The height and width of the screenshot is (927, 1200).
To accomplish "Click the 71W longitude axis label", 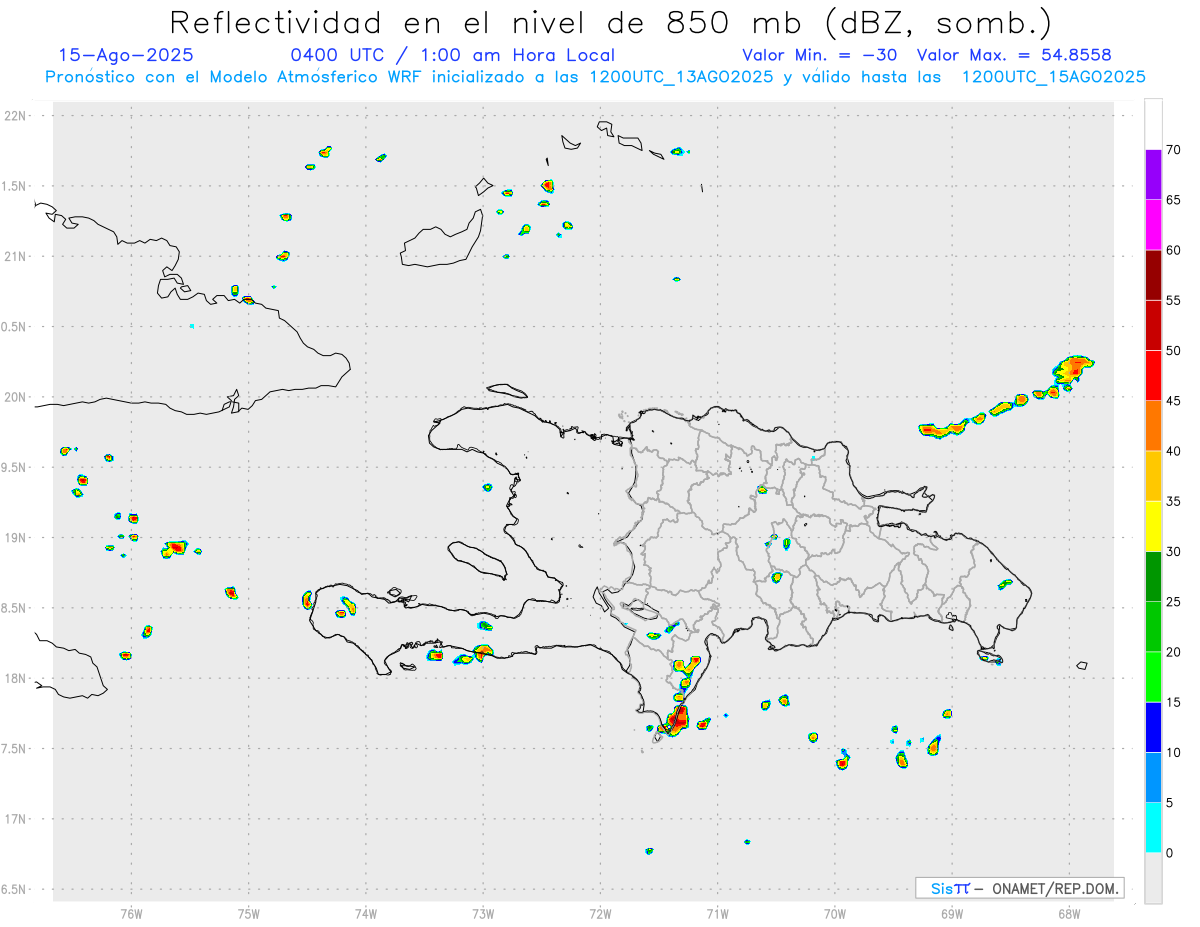I will click(x=717, y=913).
